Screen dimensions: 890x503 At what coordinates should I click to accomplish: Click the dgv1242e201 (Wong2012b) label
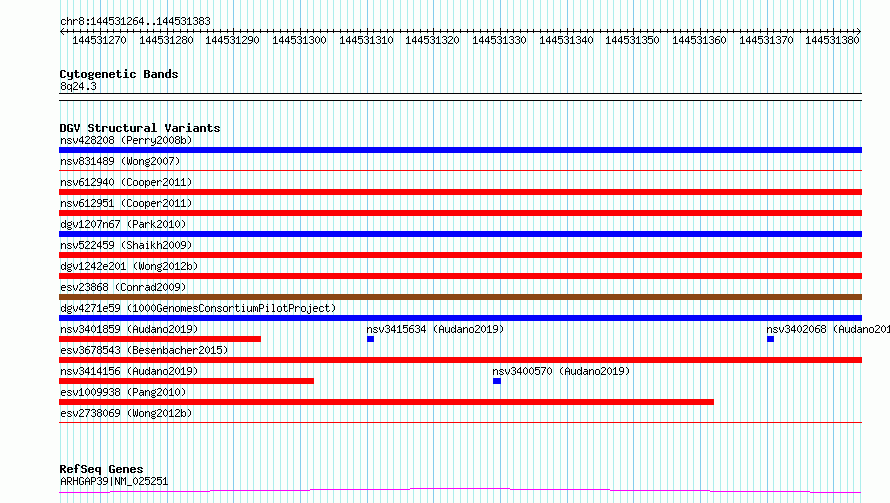pos(129,266)
